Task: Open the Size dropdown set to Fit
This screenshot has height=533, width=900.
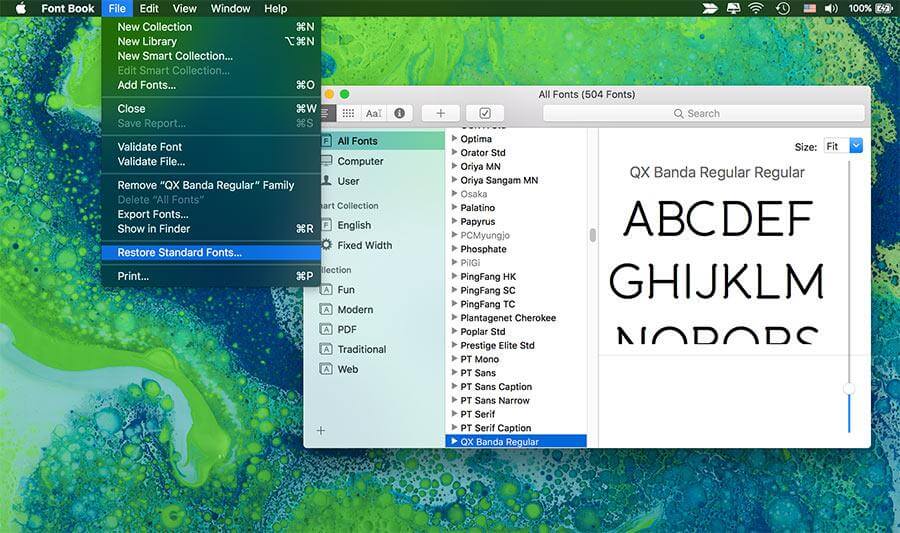Action: pos(843,146)
